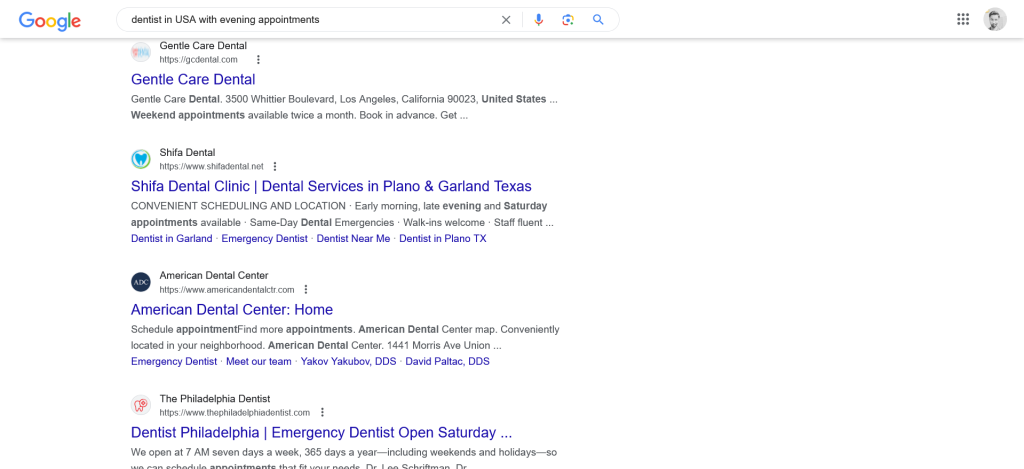Click the CONVENIENT SCHEDULING AND LOCATION snippet
The height and width of the screenshot is (469, 1024).
point(342,214)
